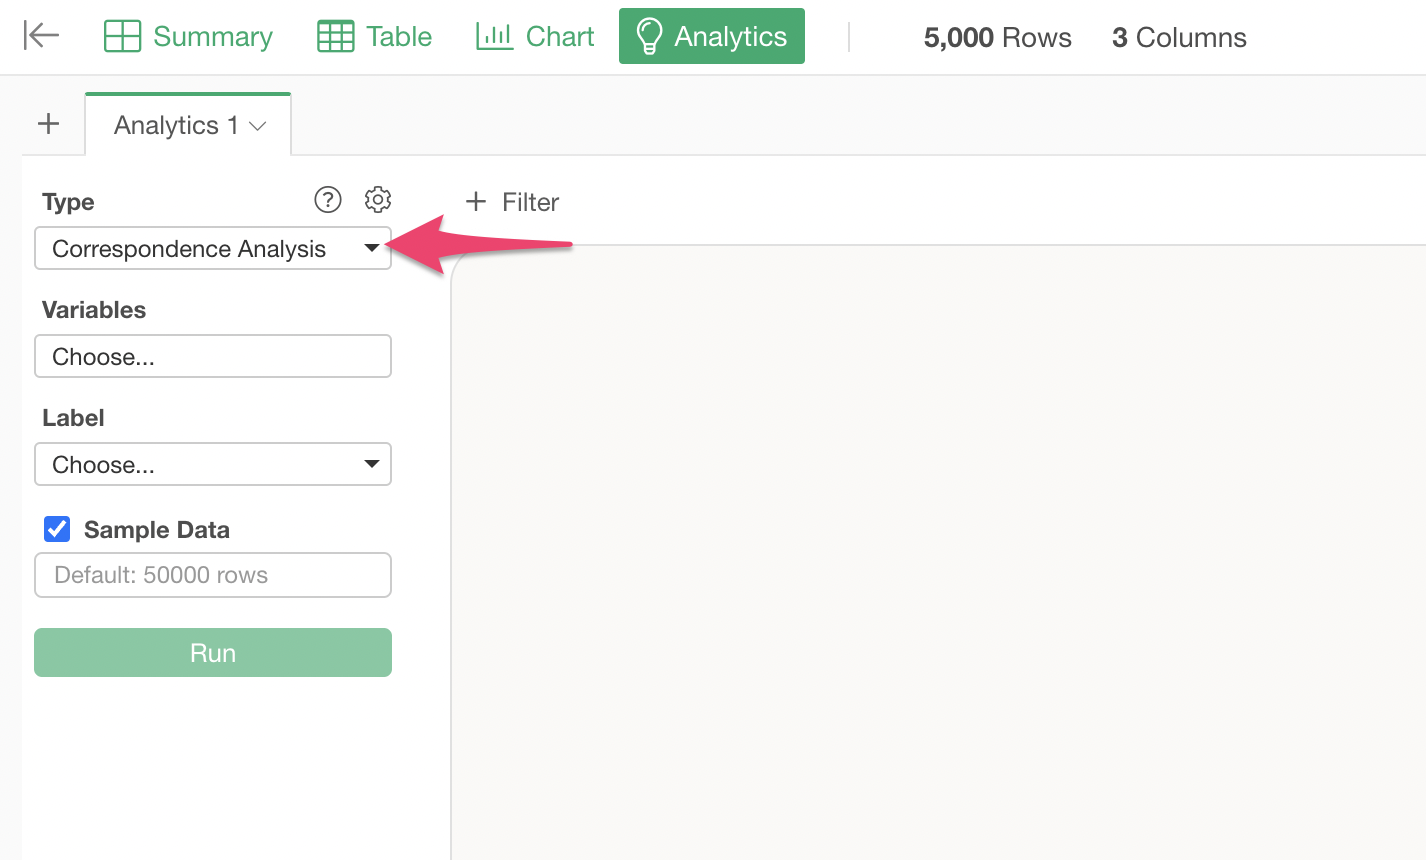Image resolution: width=1426 pixels, height=860 pixels.
Task: Click the Variables Choose field
Action: pyautogui.click(x=212, y=356)
